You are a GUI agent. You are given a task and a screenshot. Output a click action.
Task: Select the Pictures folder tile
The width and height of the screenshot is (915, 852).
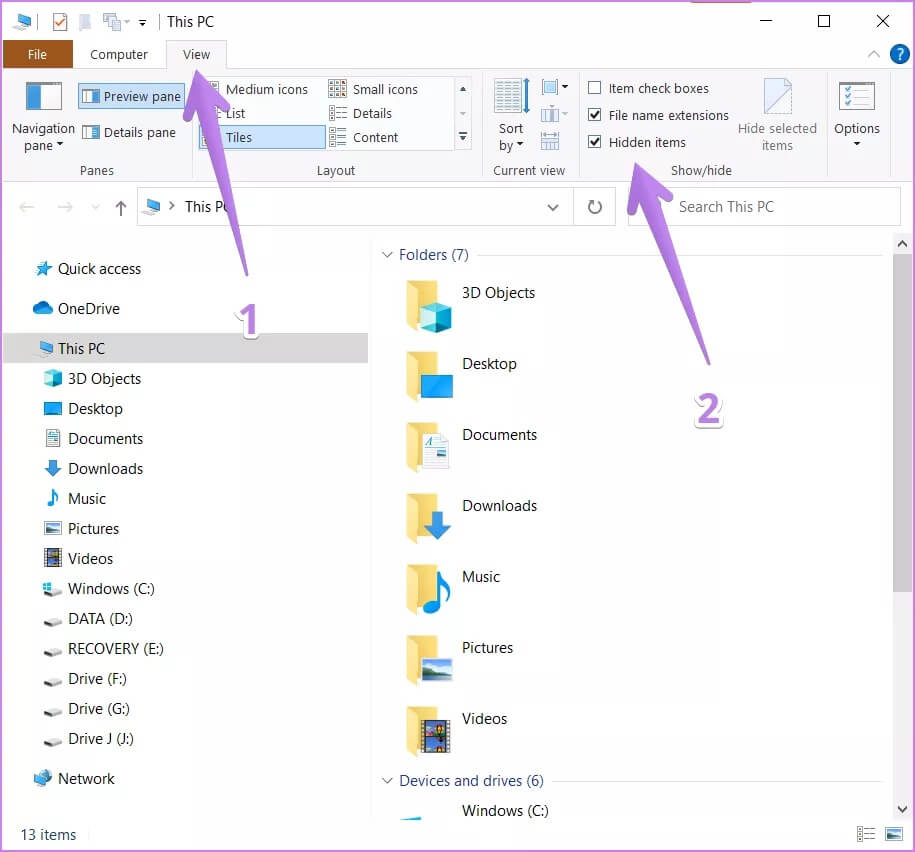(460, 661)
